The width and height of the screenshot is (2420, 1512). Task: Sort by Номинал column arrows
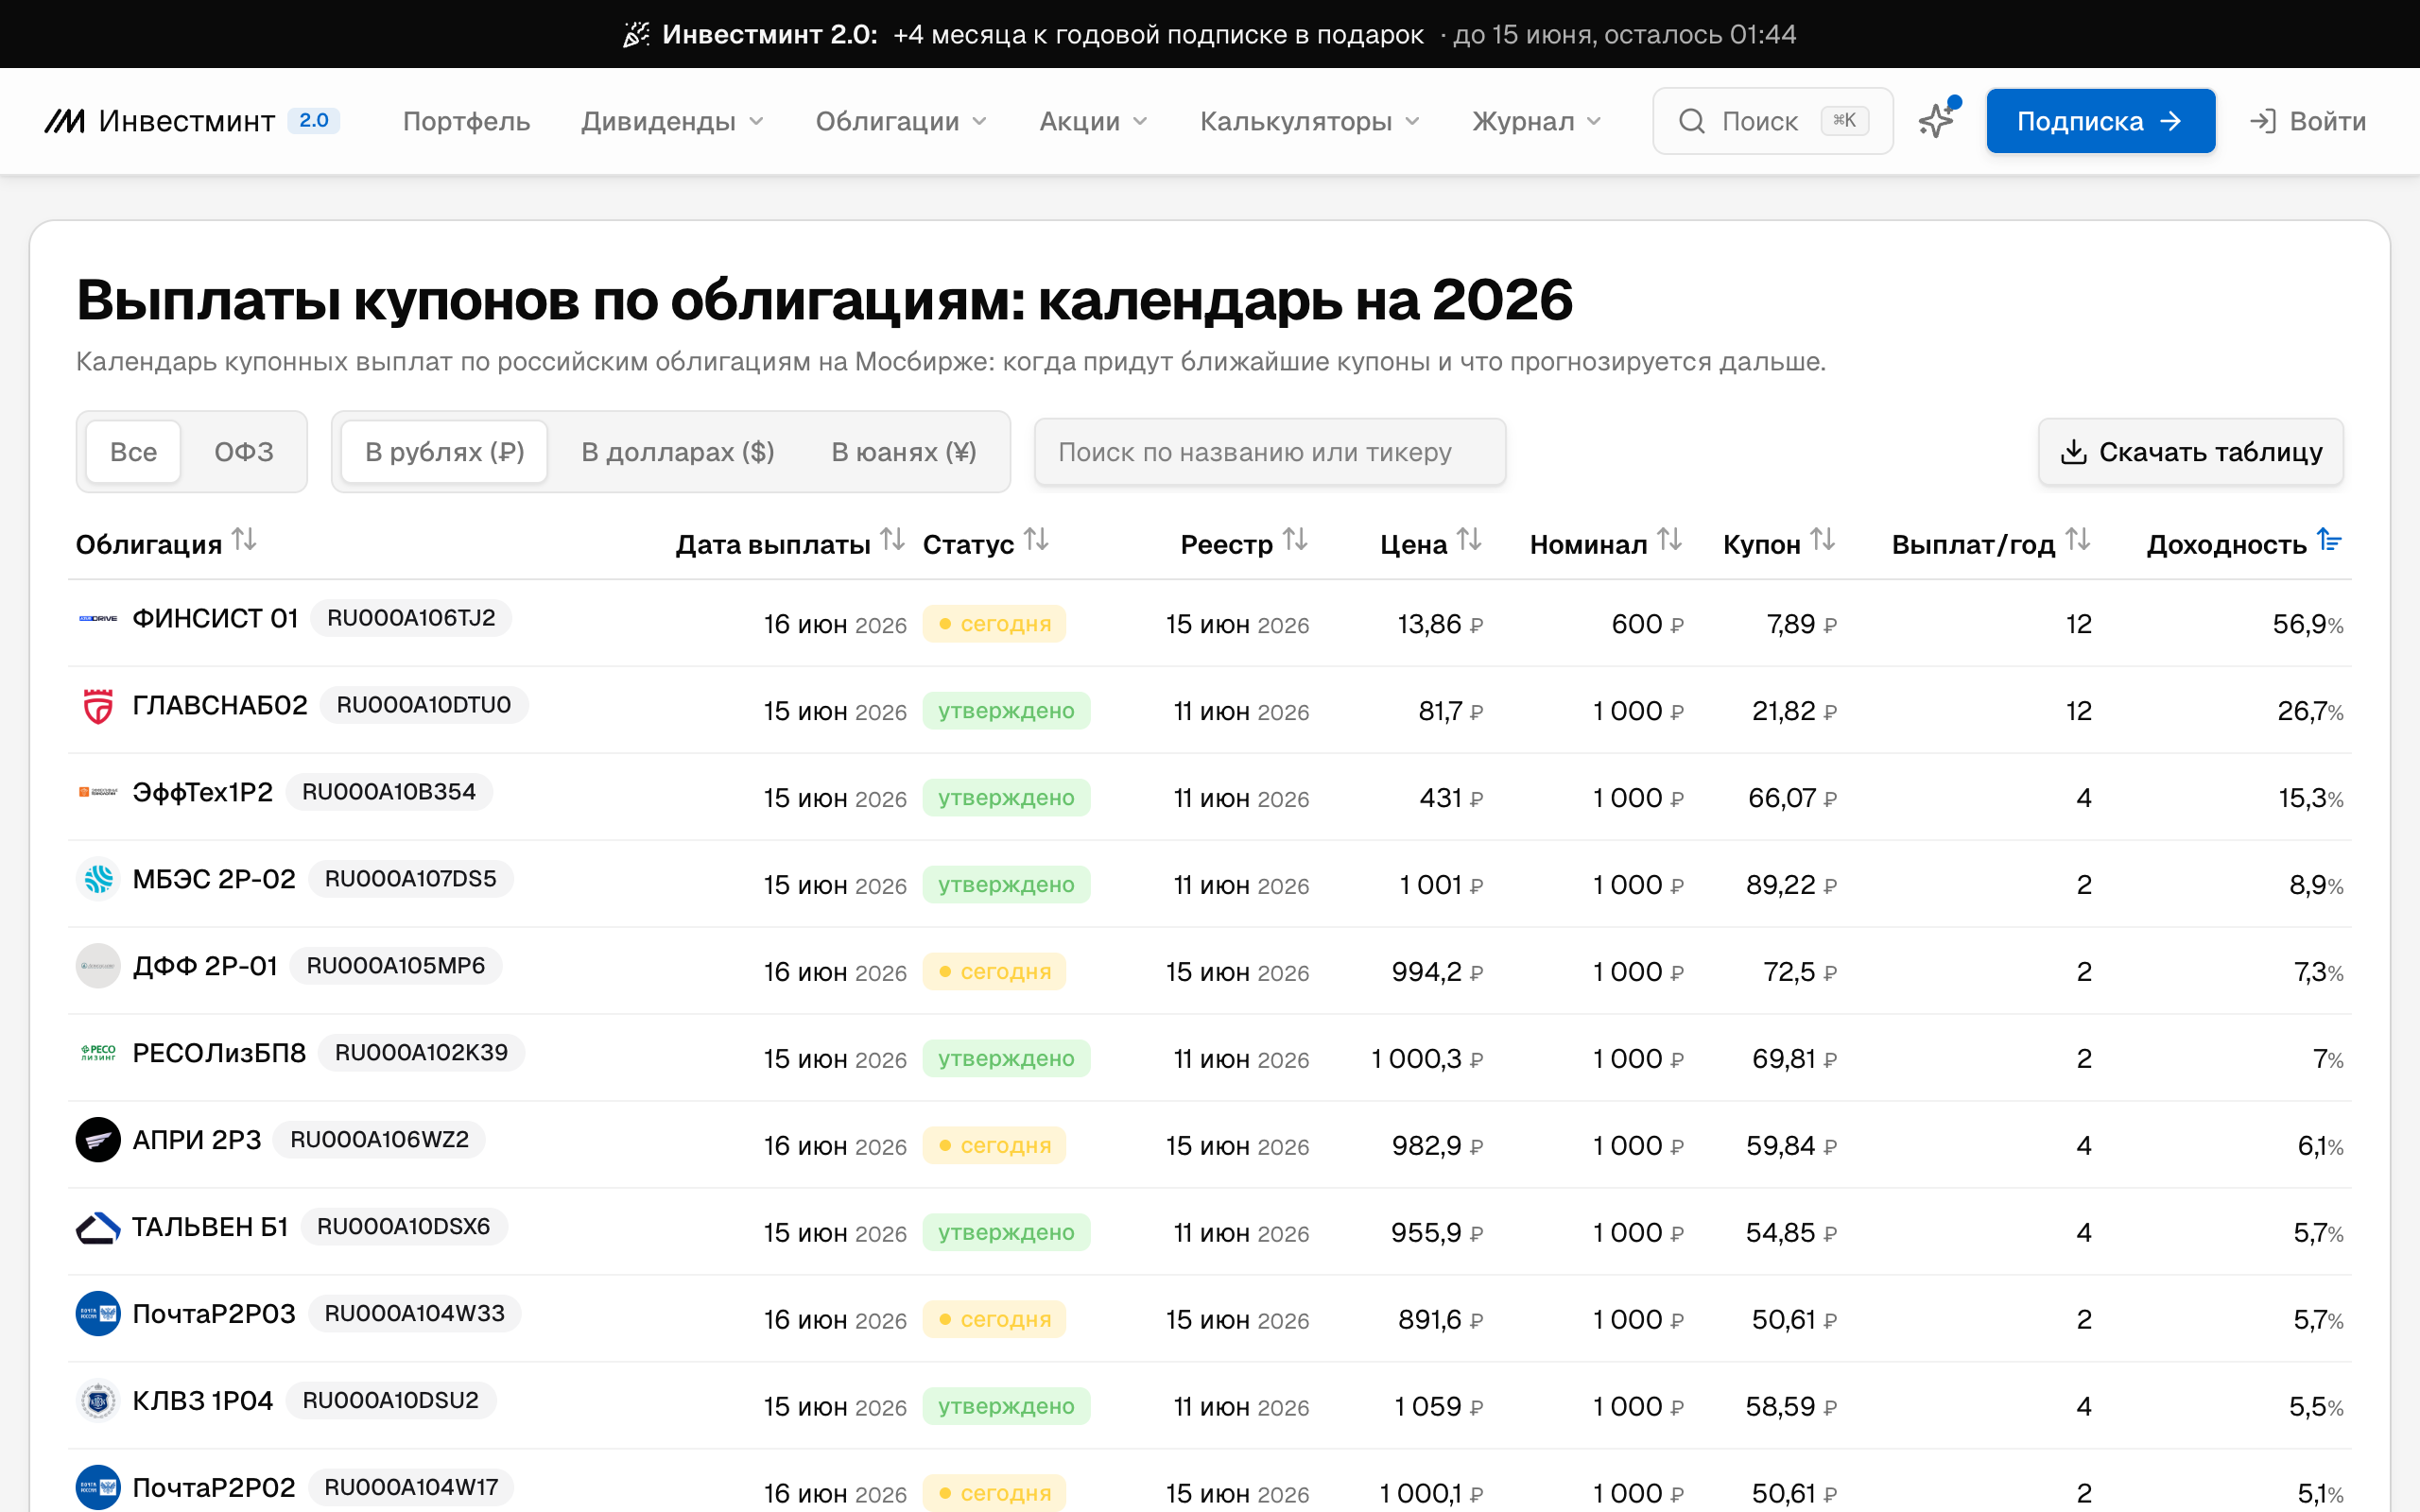1670,541
